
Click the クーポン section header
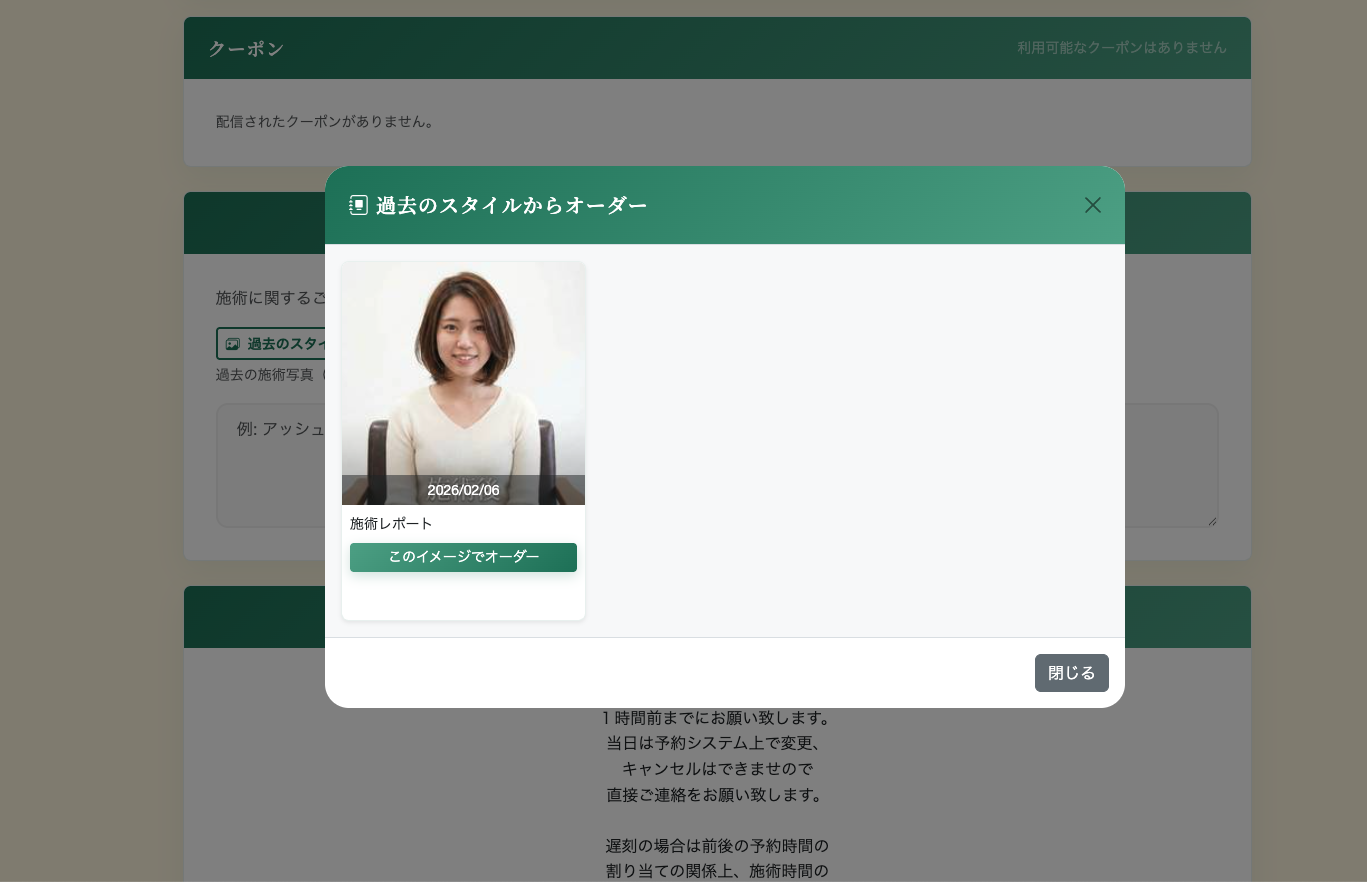pos(246,49)
